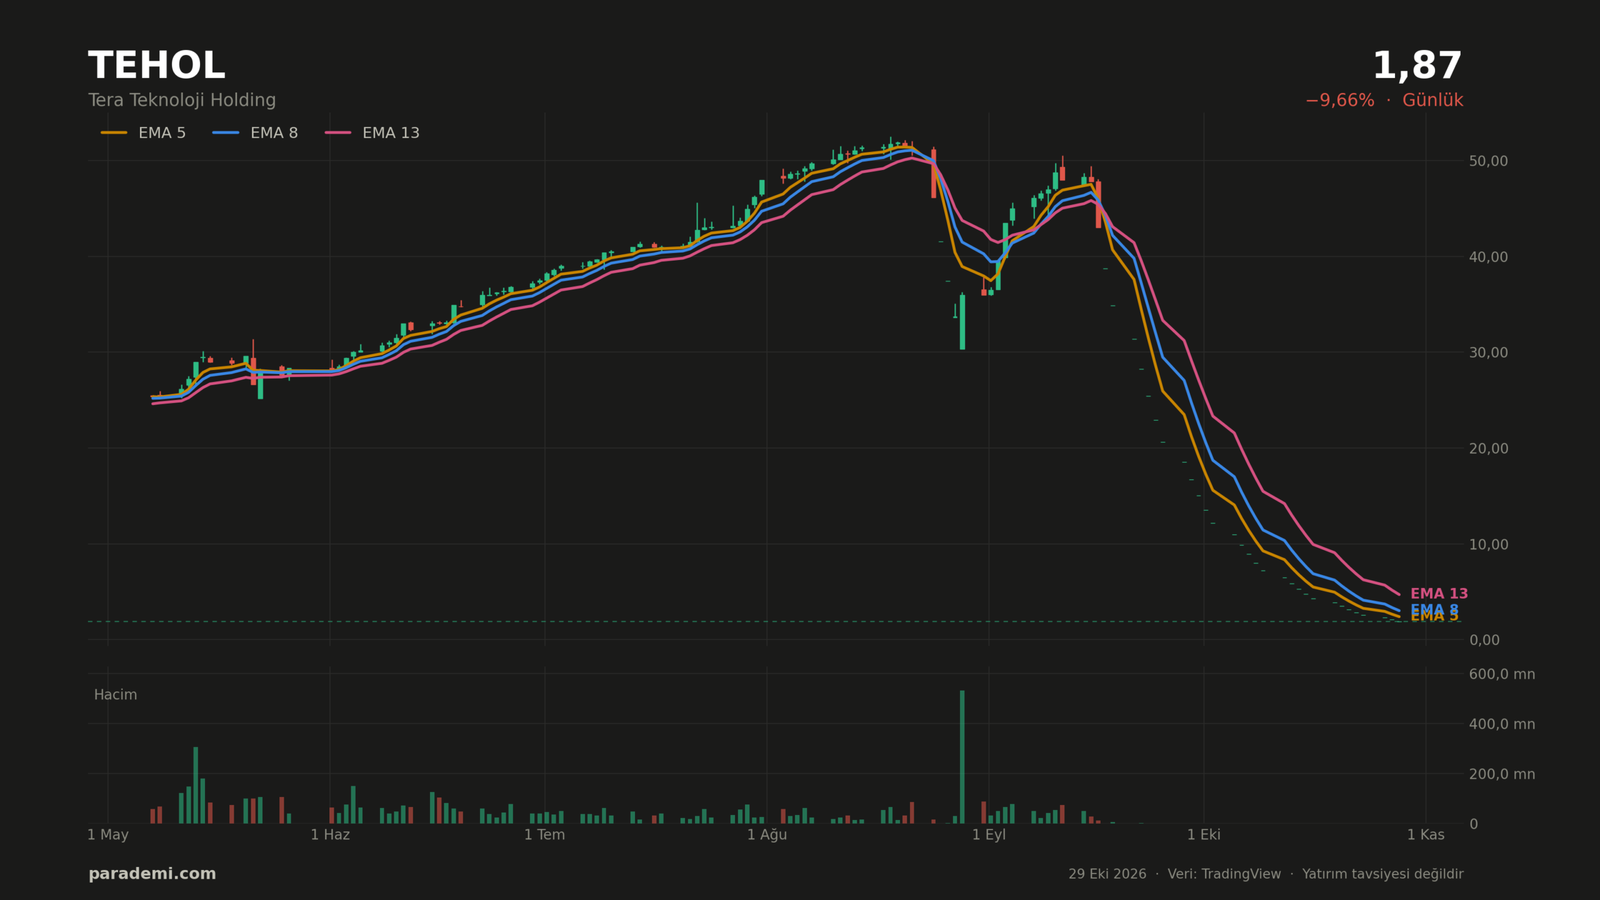Click the 1 Ağu date label
Viewport: 1600px width, 900px height.
click(x=767, y=835)
